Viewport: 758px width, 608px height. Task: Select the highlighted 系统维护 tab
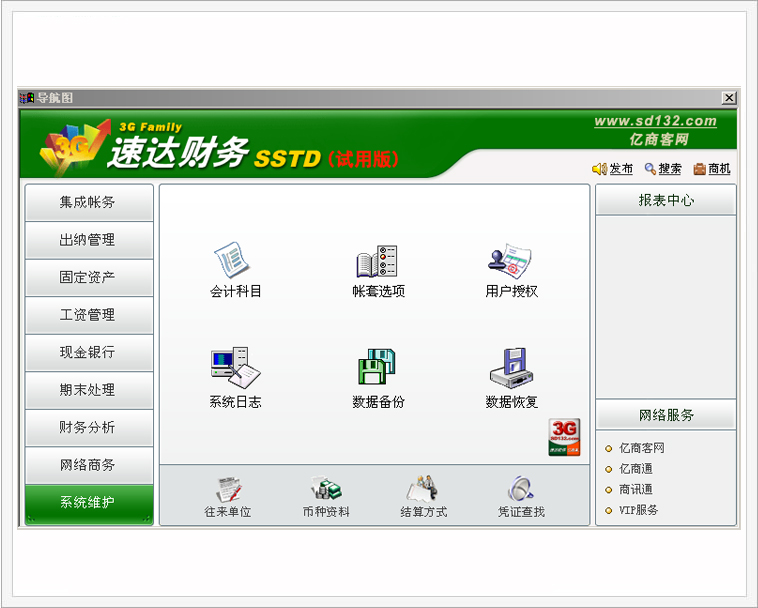[89, 505]
